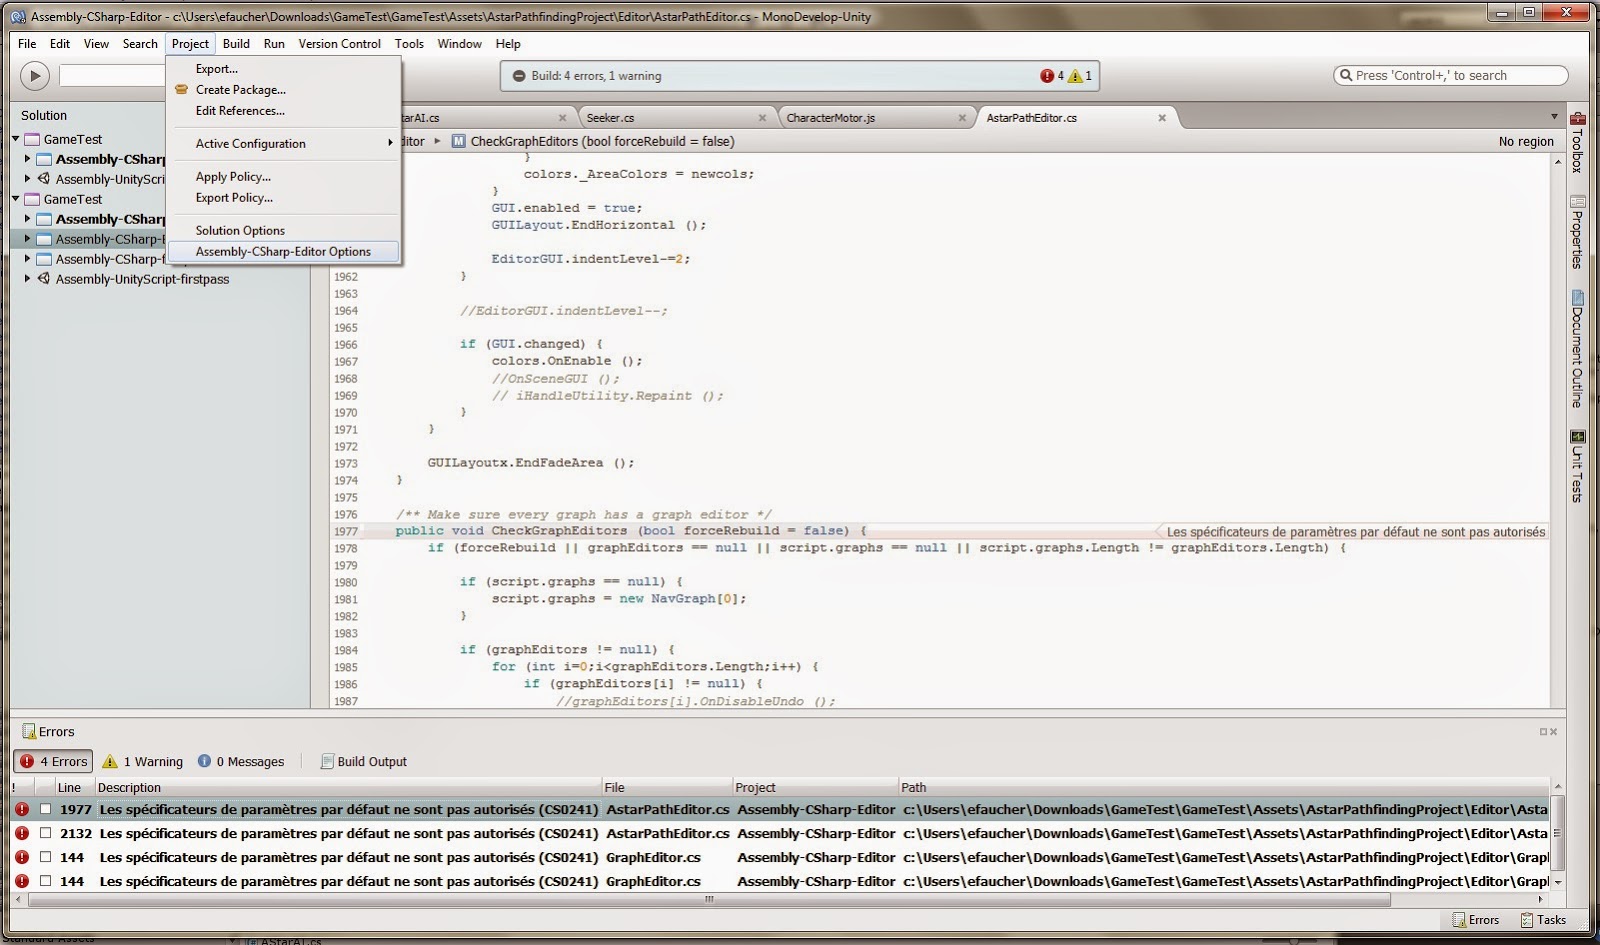Image resolution: width=1600 pixels, height=945 pixels.
Task: Open the Unit Tests side panel
Action: (x=1577, y=466)
